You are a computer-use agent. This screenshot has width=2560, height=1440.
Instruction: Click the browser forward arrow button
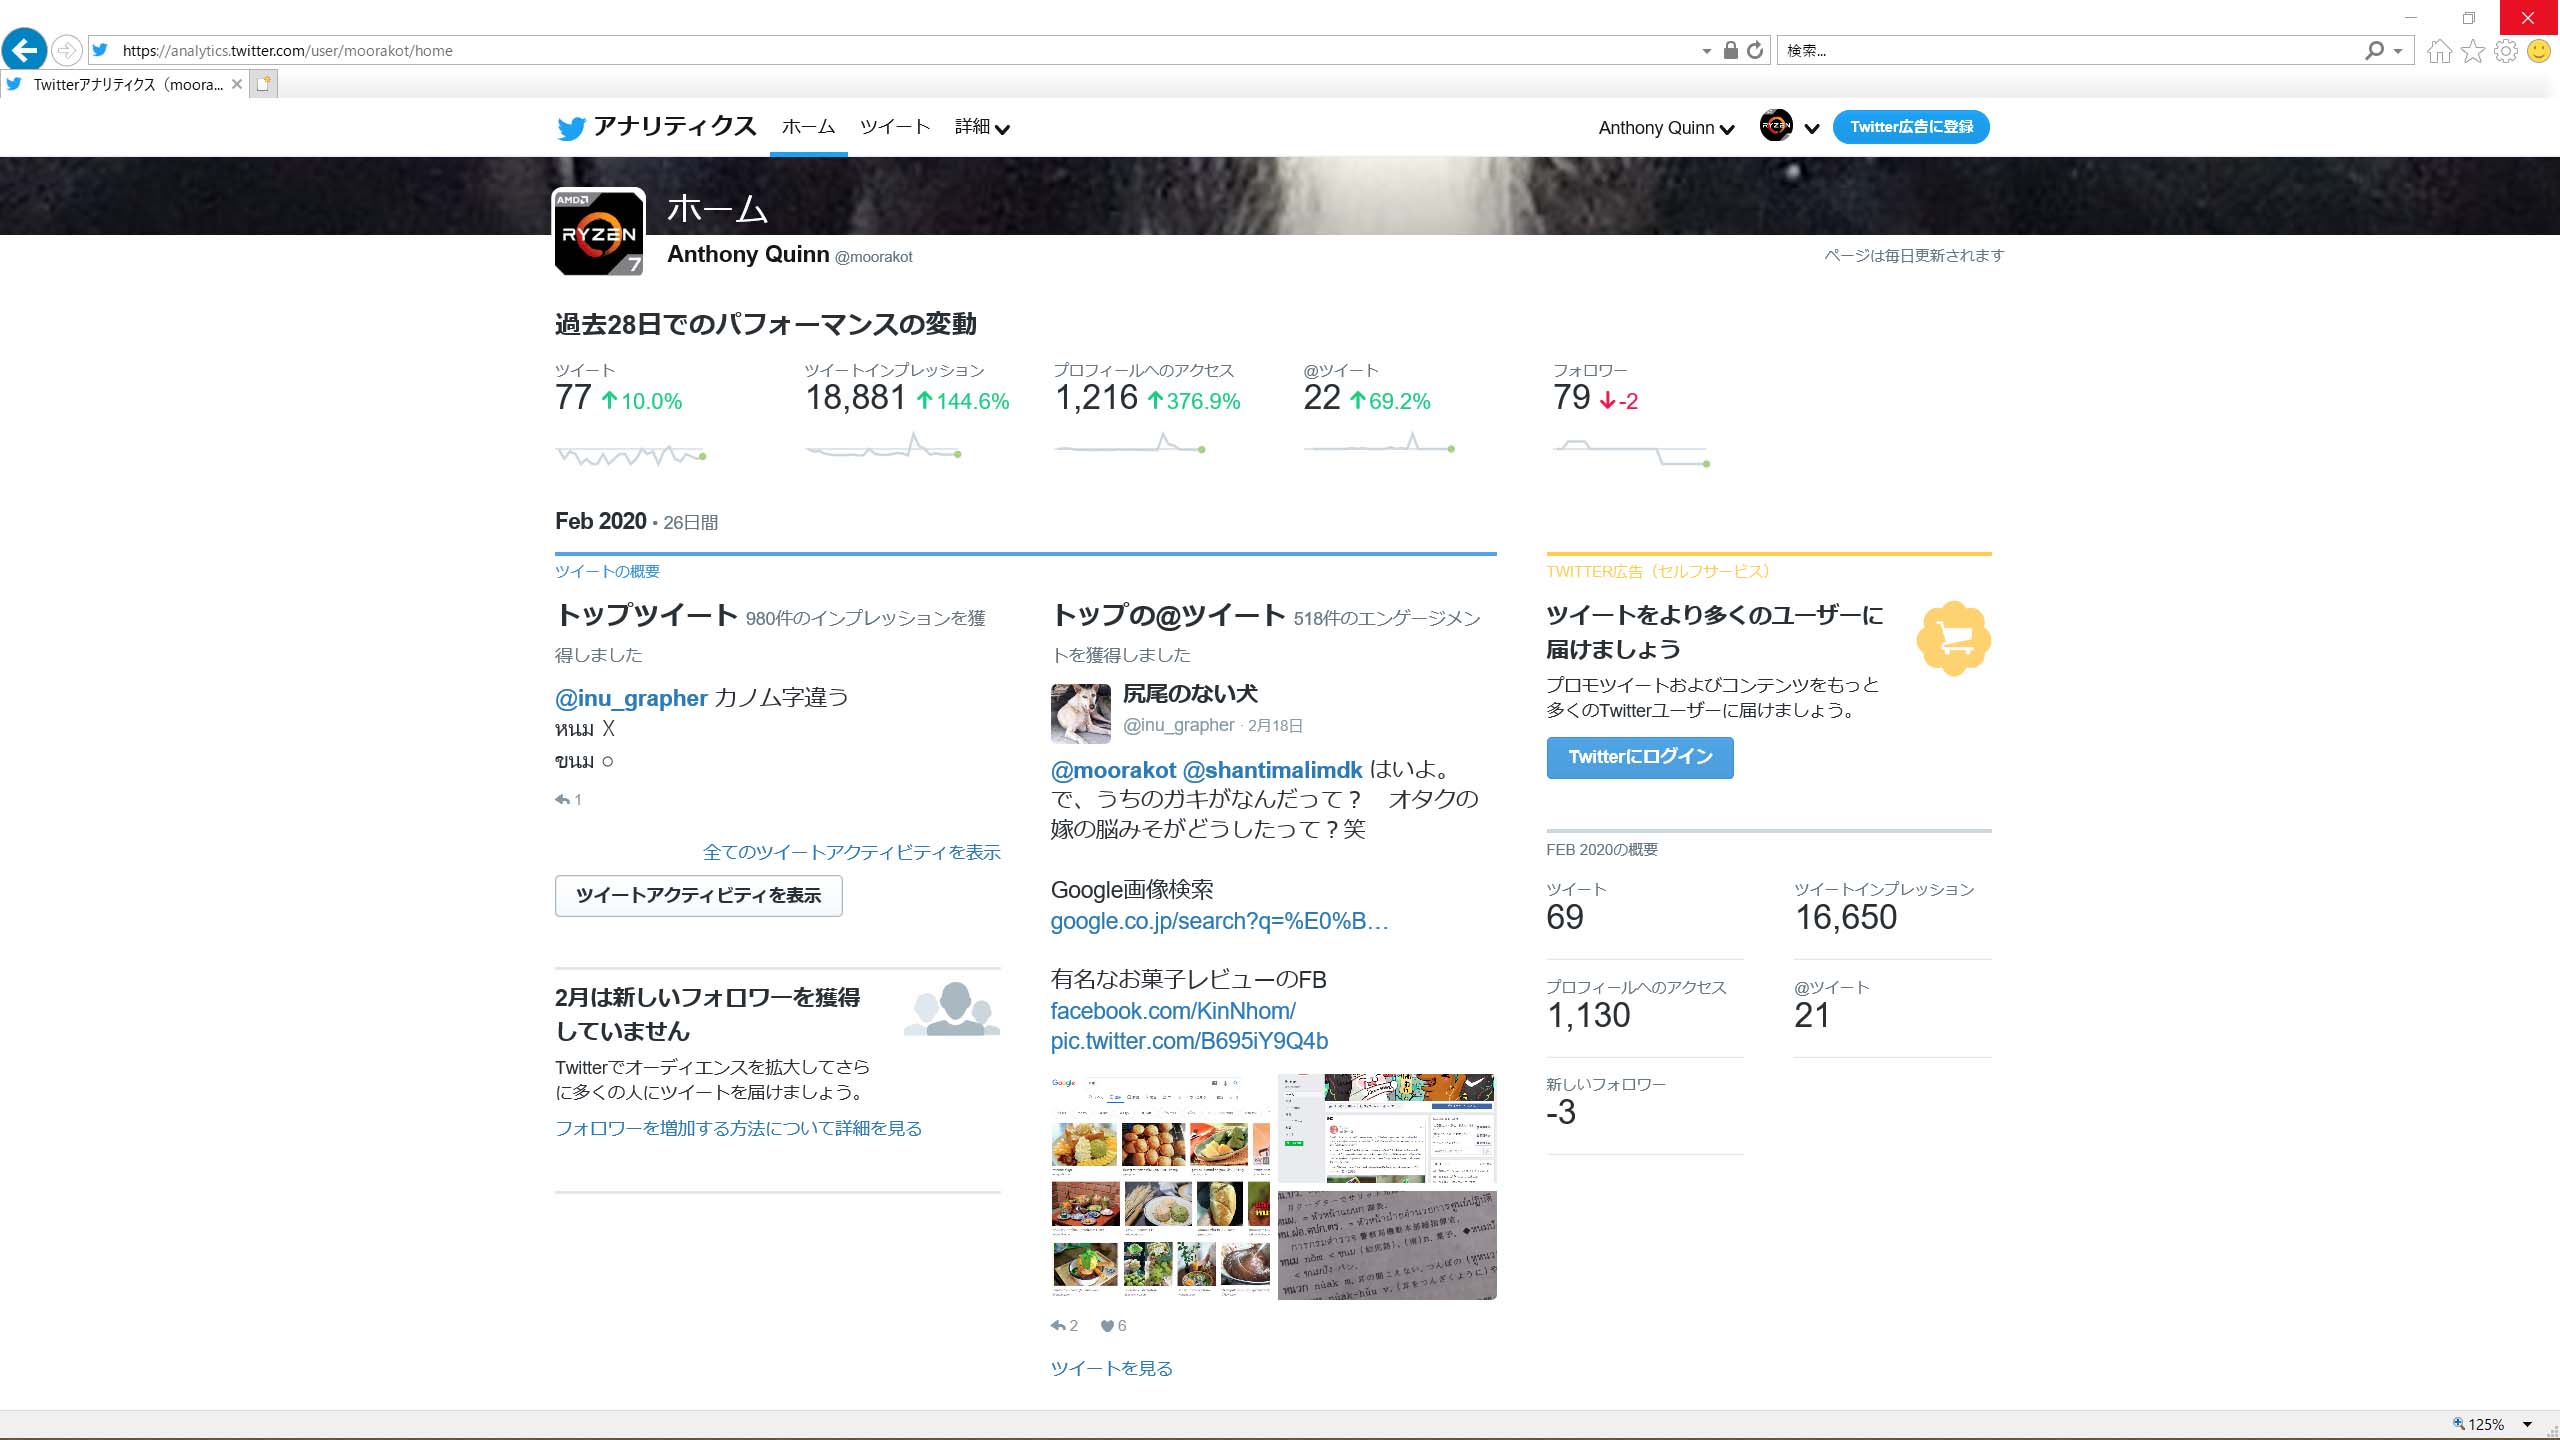point(66,50)
